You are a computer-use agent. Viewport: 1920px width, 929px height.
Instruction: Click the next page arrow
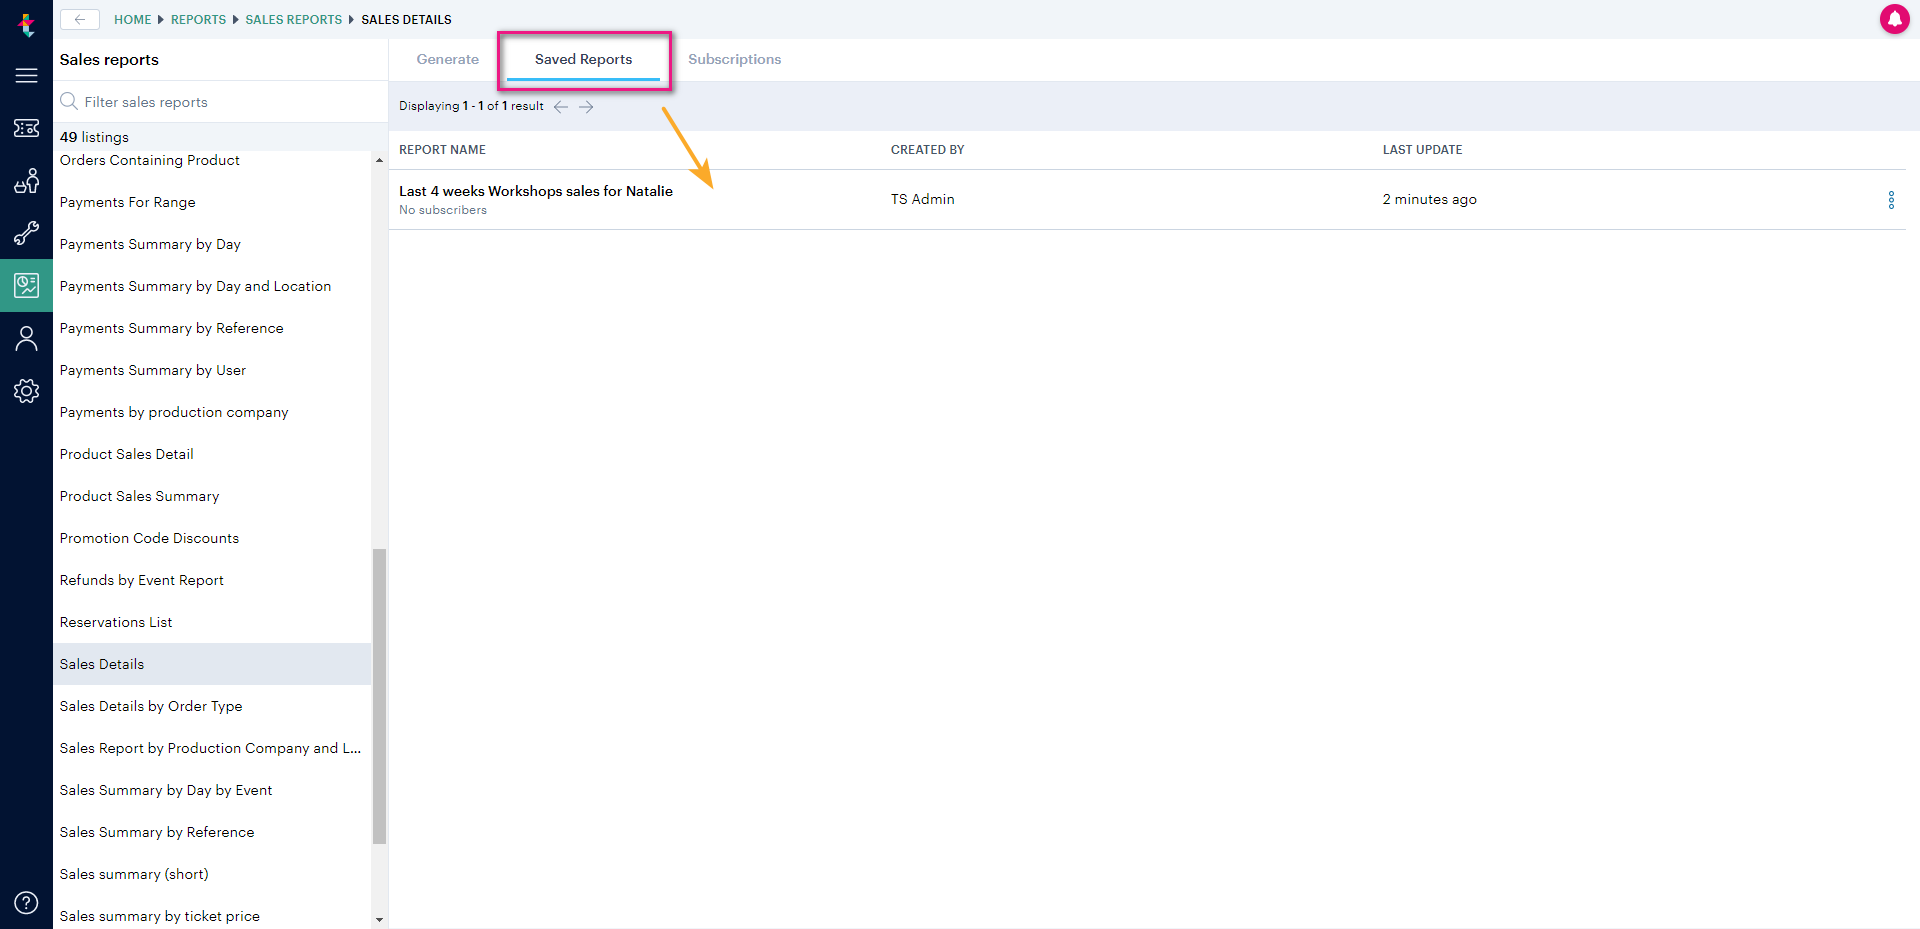[587, 106]
